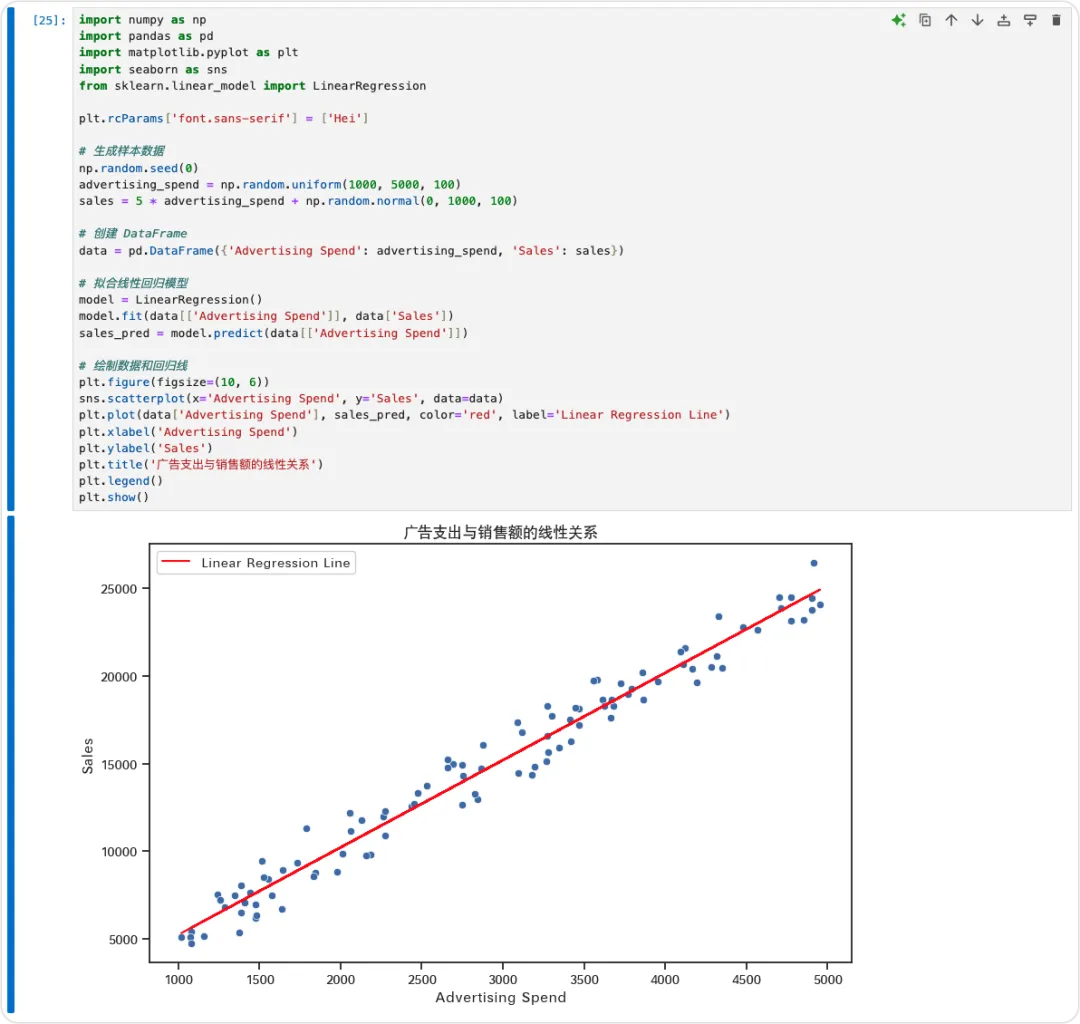The width and height of the screenshot is (1080, 1024).
Task: Click the 'Linear Regression Line' legend entry
Action: coord(276,563)
